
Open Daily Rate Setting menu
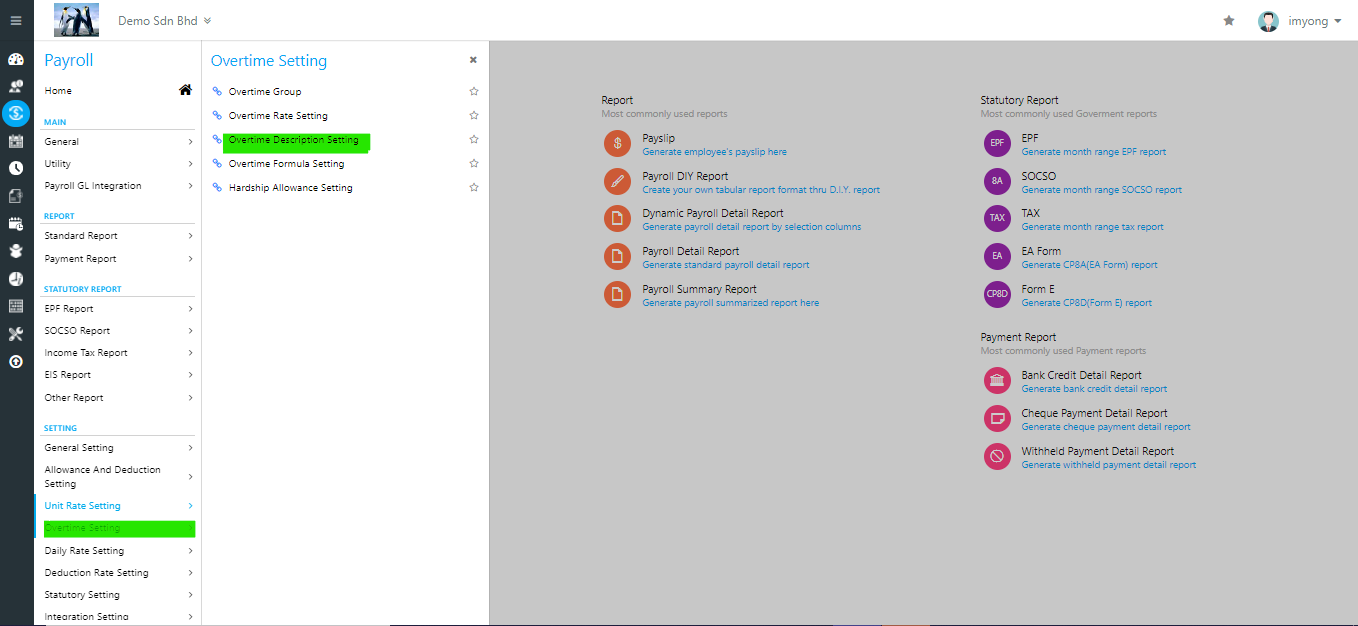tap(118, 551)
